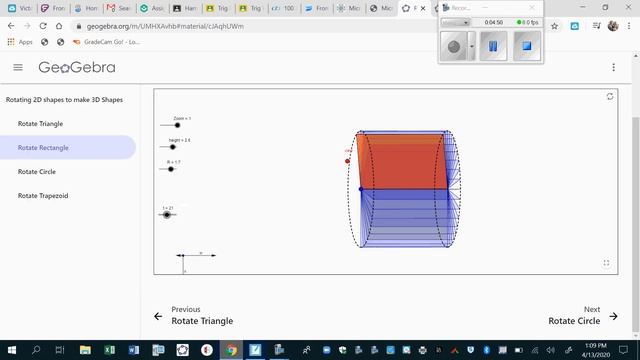Pause the screen recording
The height and width of the screenshot is (360, 640).
click(493, 47)
